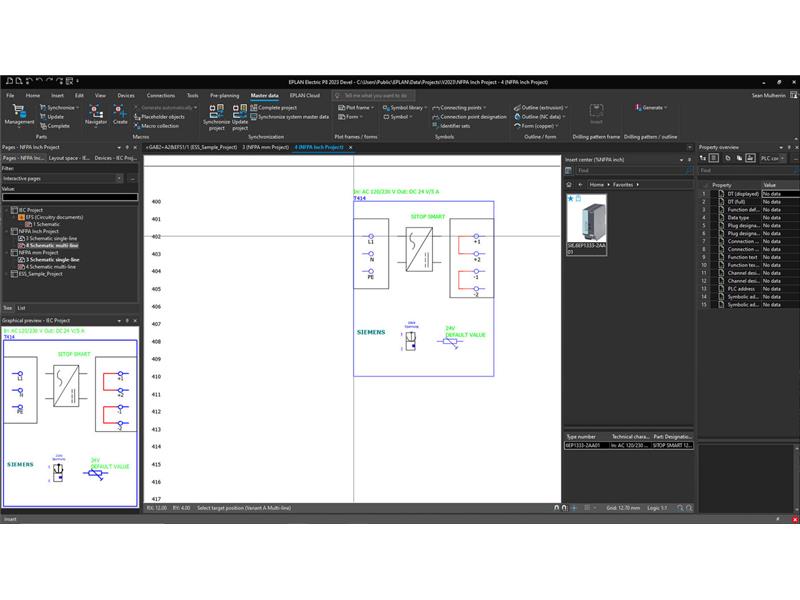Click Favorites in the Insert center breadcrumb
Viewport: 800px width, 600px height.
pyautogui.click(x=622, y=184)
